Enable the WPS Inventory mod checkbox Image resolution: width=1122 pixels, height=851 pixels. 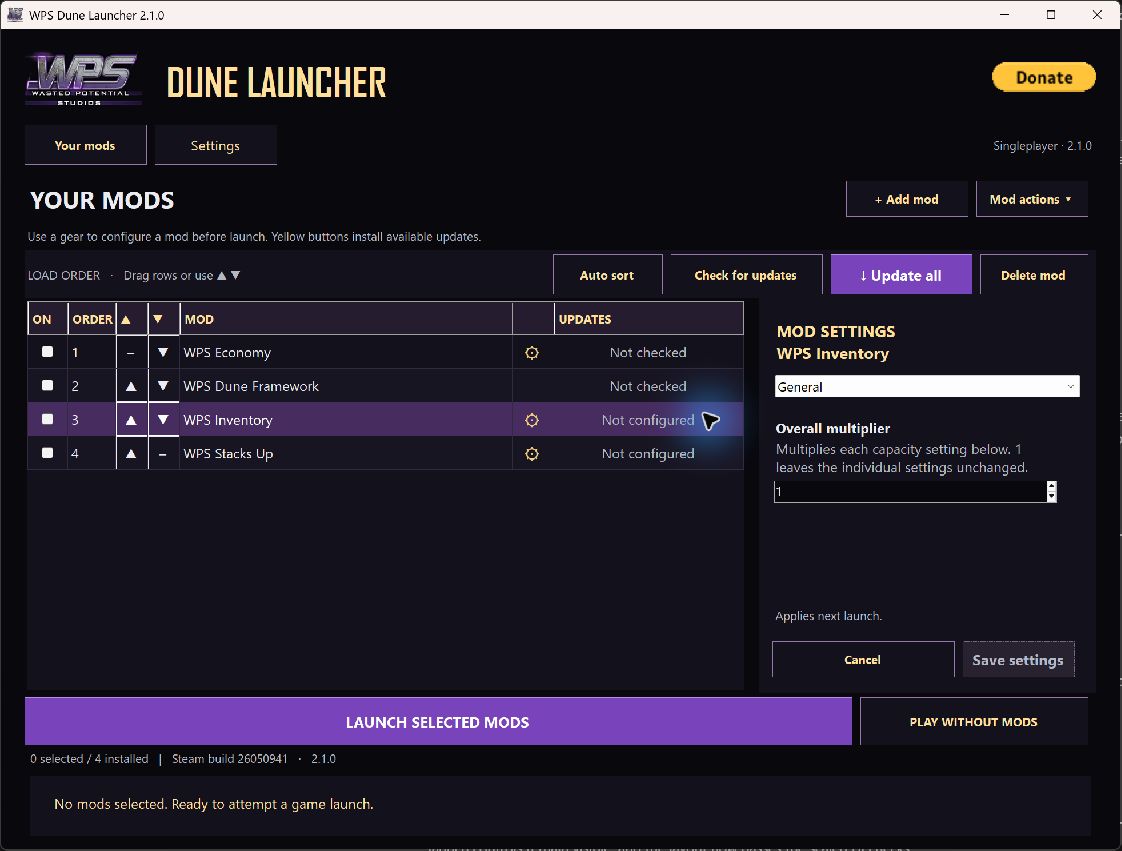(47, 419)
